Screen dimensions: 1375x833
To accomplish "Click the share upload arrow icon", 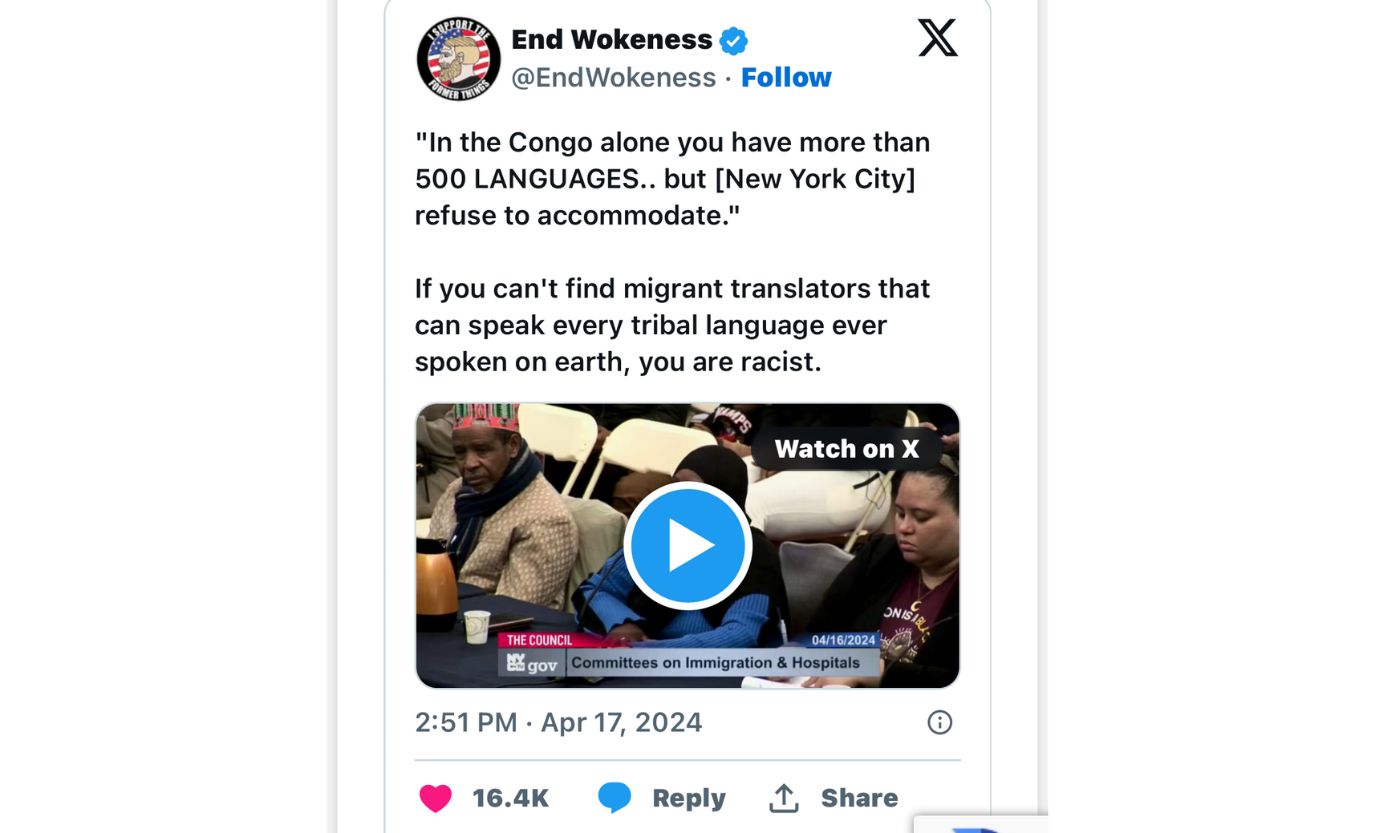I will click(x=784, y=798).
